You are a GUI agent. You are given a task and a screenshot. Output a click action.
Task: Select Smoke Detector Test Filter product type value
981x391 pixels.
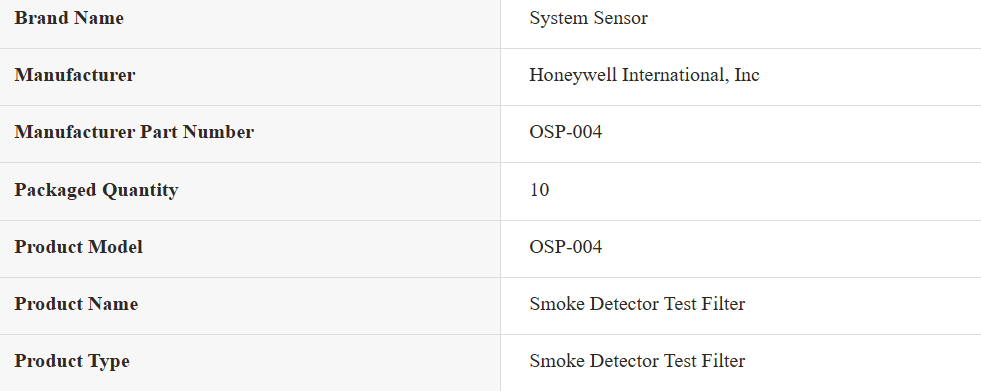[x=637, y=361]
